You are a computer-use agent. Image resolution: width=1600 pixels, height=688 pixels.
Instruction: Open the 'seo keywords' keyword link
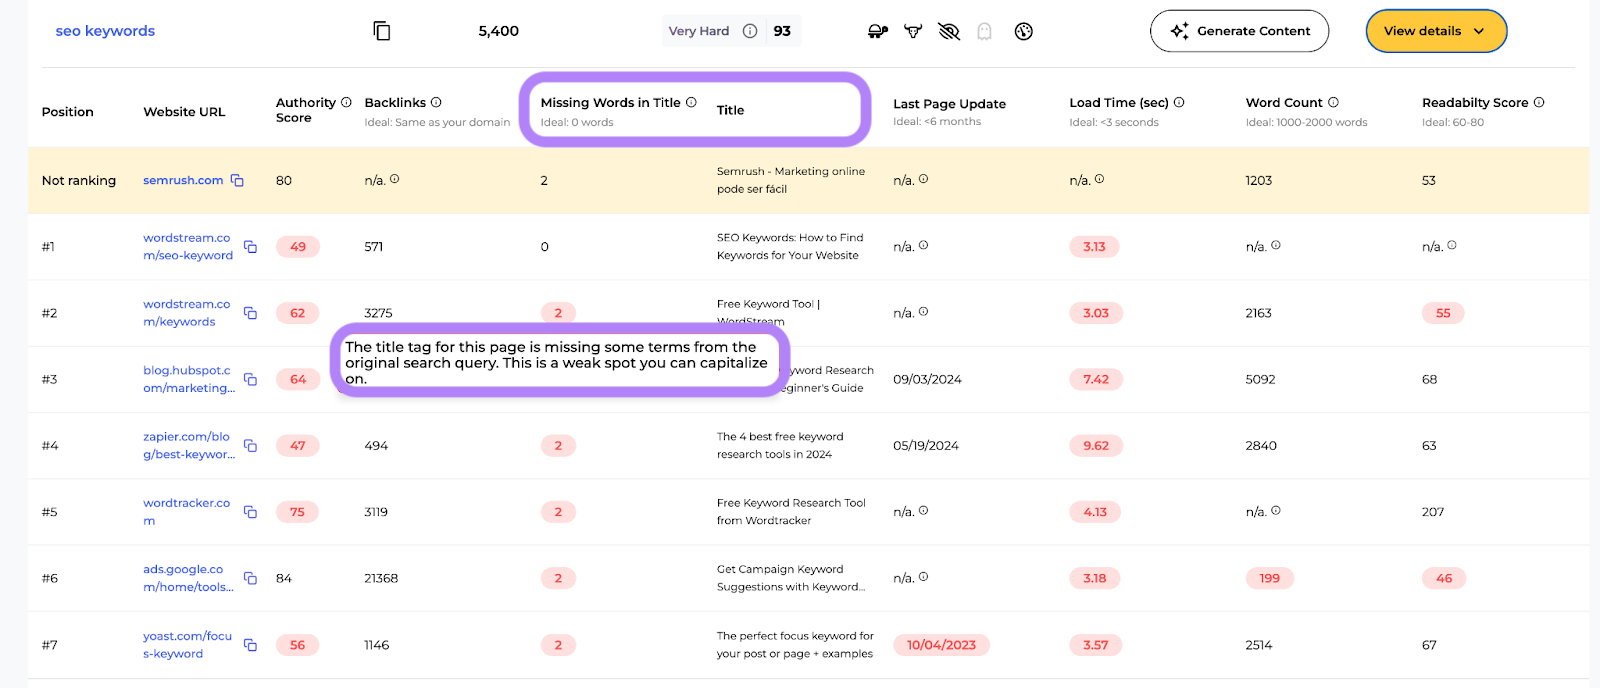105,31
